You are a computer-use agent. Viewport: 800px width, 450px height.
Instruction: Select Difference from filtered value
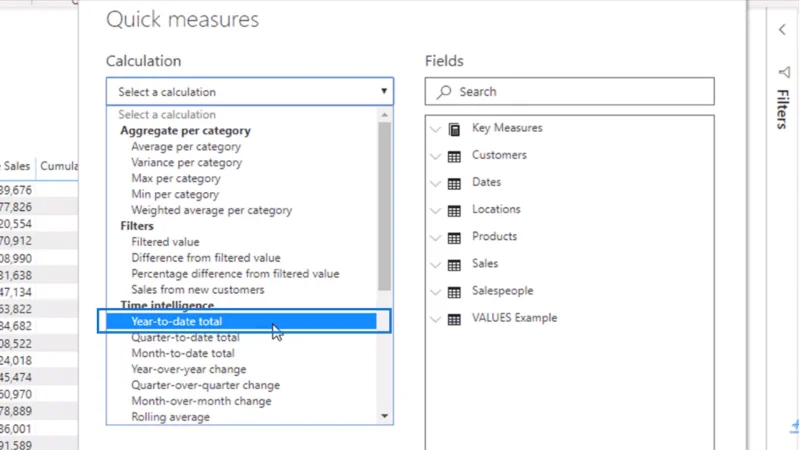coord(206,258)
